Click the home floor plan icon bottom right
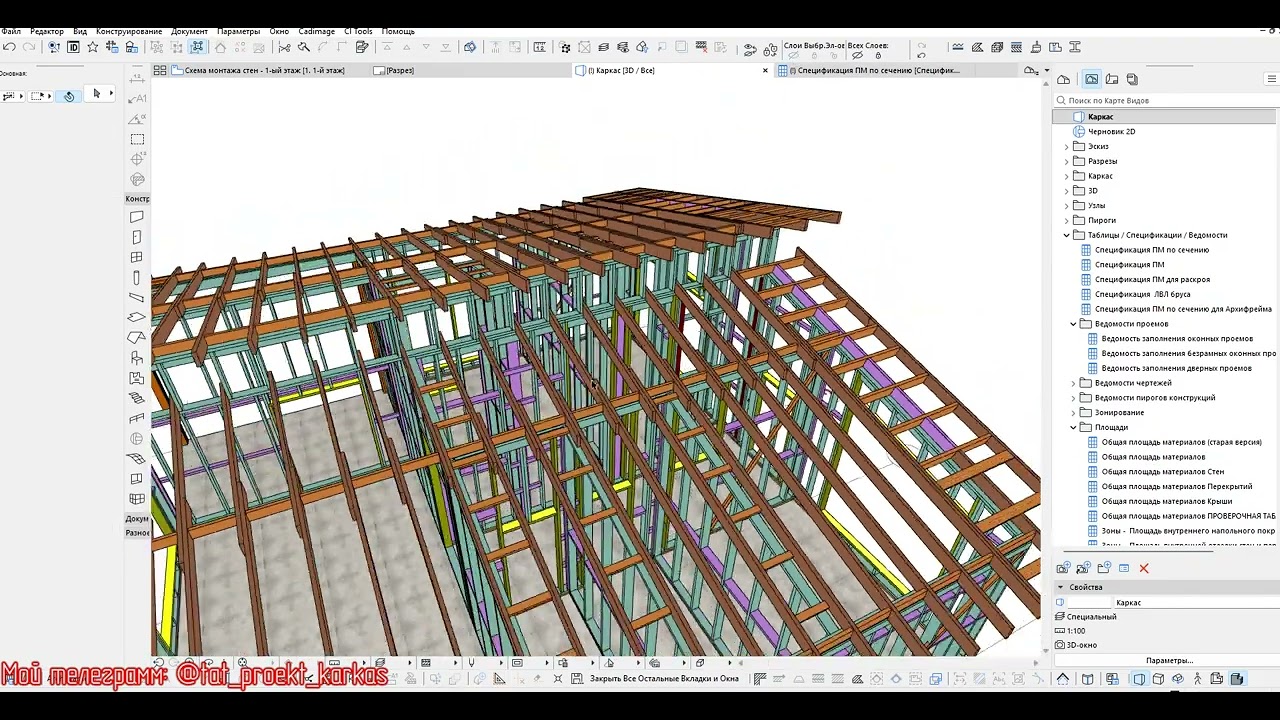The width and height of the screenshot is (1280, 720). 1063,679
